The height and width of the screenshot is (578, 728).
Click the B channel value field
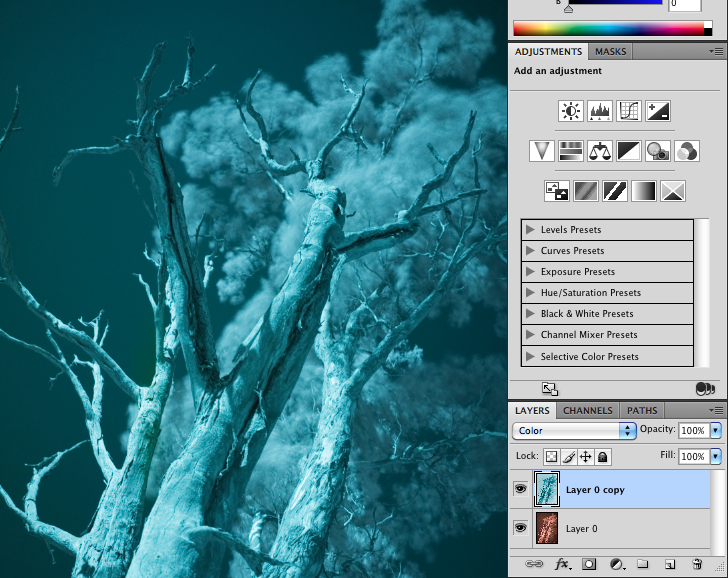pyautogui.click(x=684, y=5)
